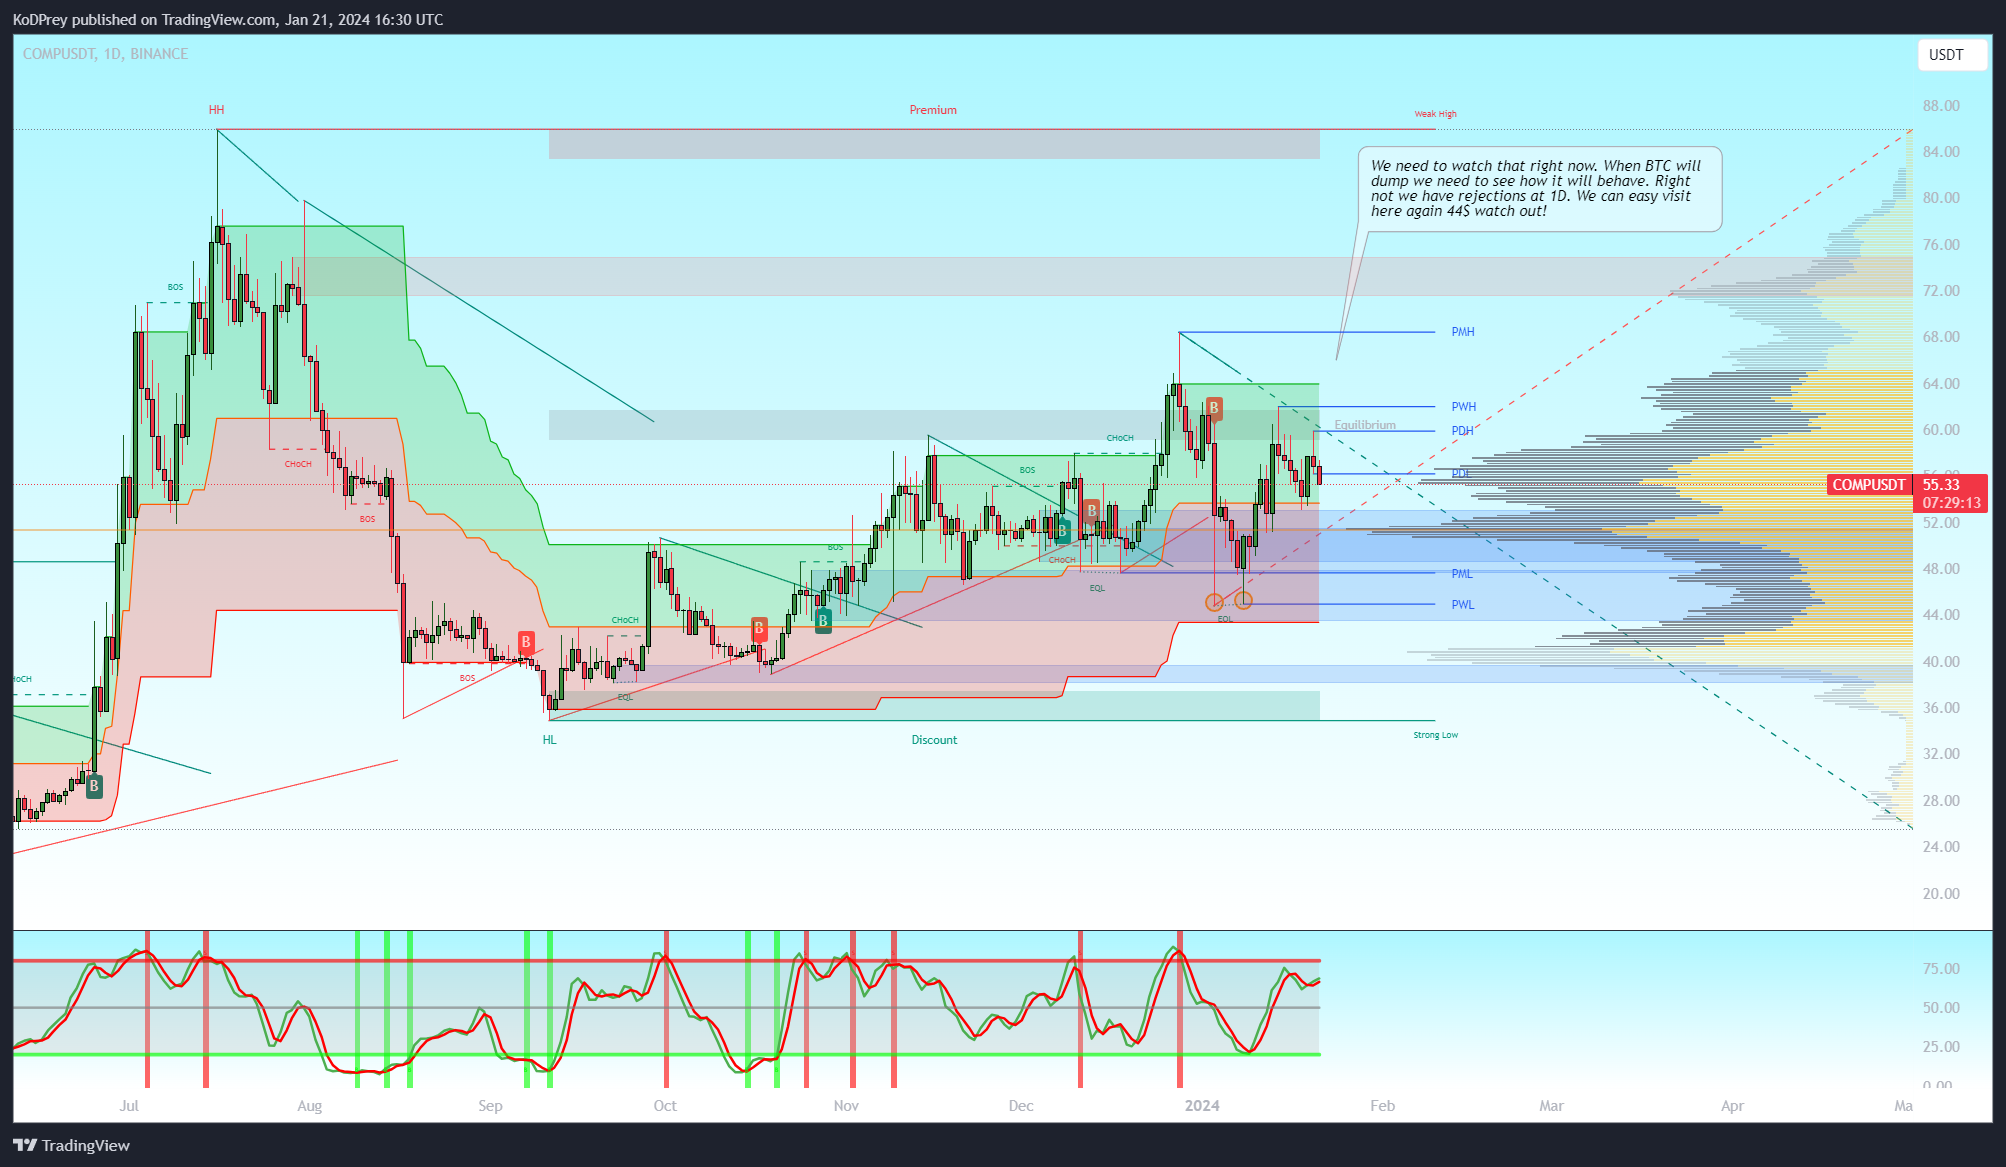This screenshot has height=1167, width=2006.
Task: Click the 75.00 oscillator scale label
Action: click(x=1941, y=969)
